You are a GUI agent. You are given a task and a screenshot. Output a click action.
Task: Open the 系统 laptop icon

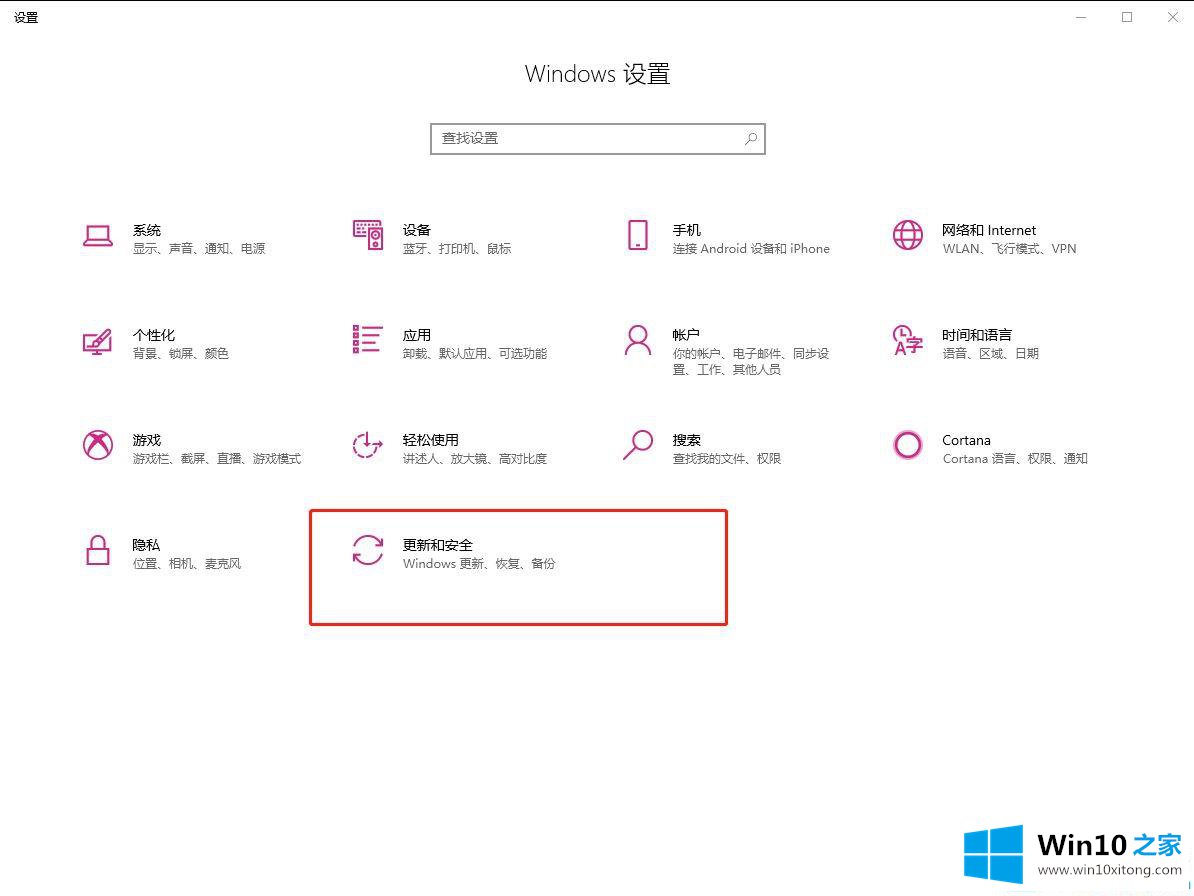tap(97, 236)
